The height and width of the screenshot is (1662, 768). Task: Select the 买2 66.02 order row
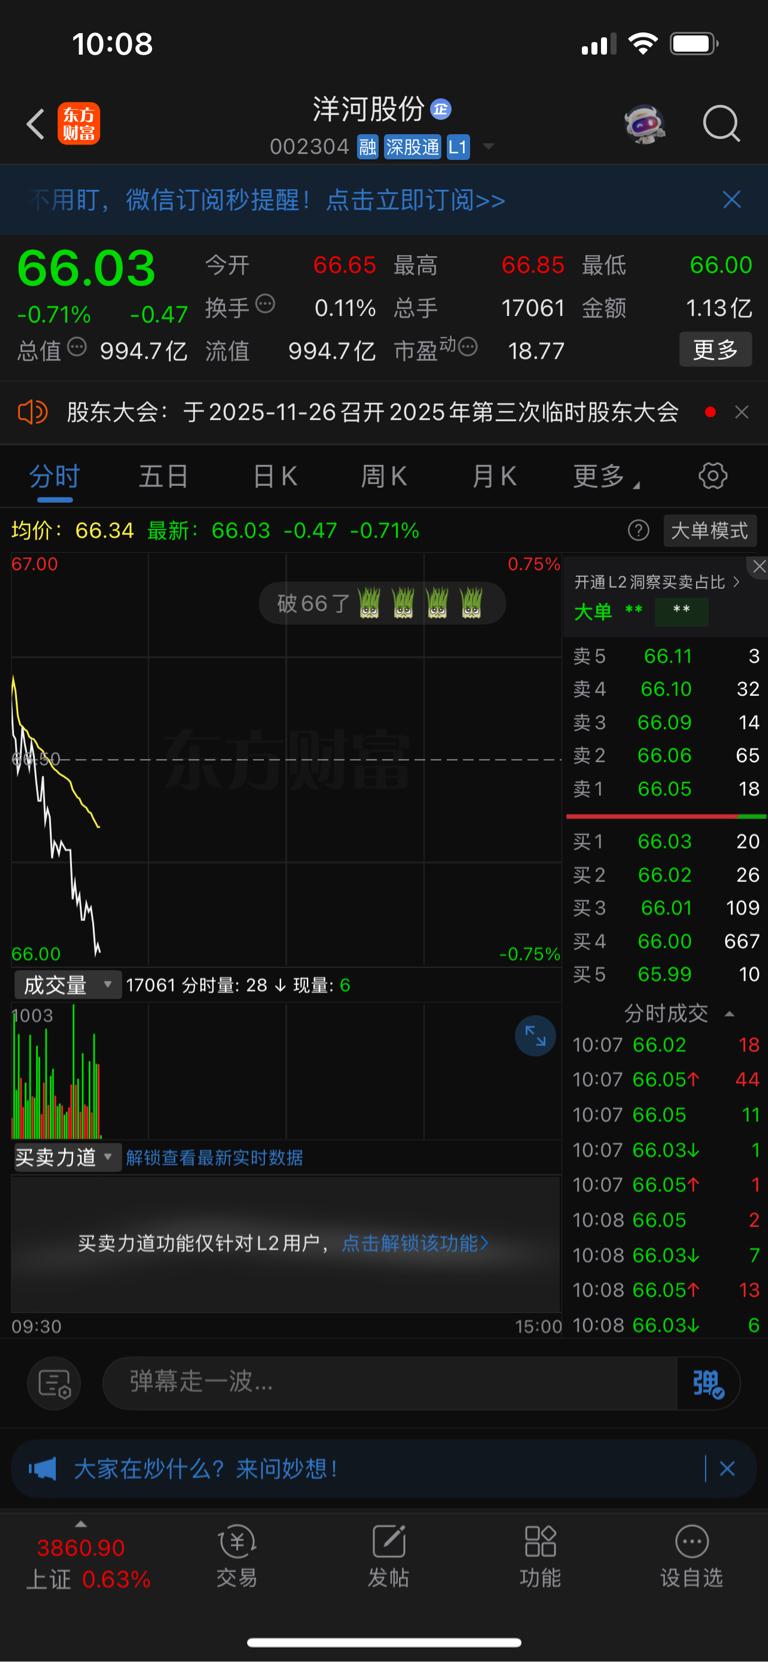(666, 875)
